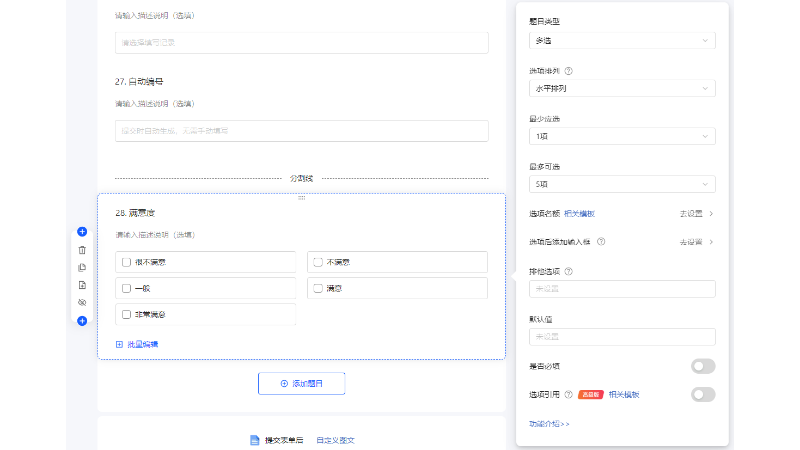Check the 非常满意 option
The height and width of the screenshot is (450, 800).
(127, 314)
